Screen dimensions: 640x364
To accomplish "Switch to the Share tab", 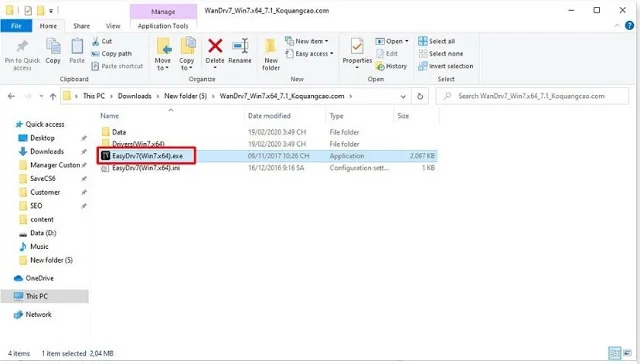I will pyautogui.click(x=81, y=26).
